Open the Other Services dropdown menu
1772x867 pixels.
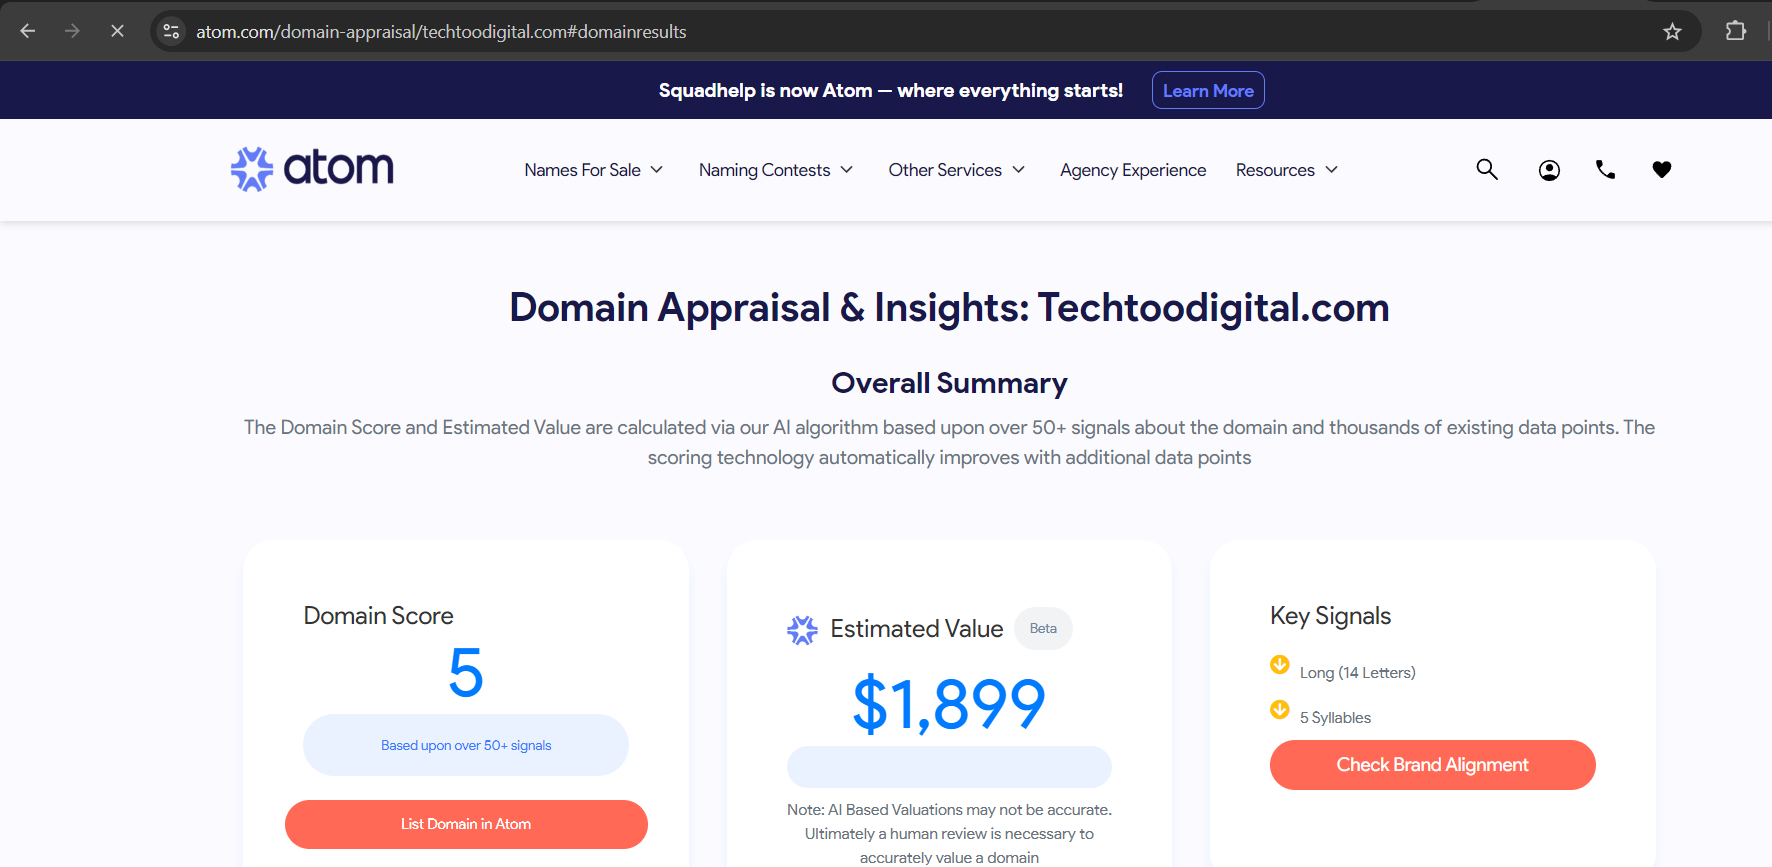coord(956,170)
